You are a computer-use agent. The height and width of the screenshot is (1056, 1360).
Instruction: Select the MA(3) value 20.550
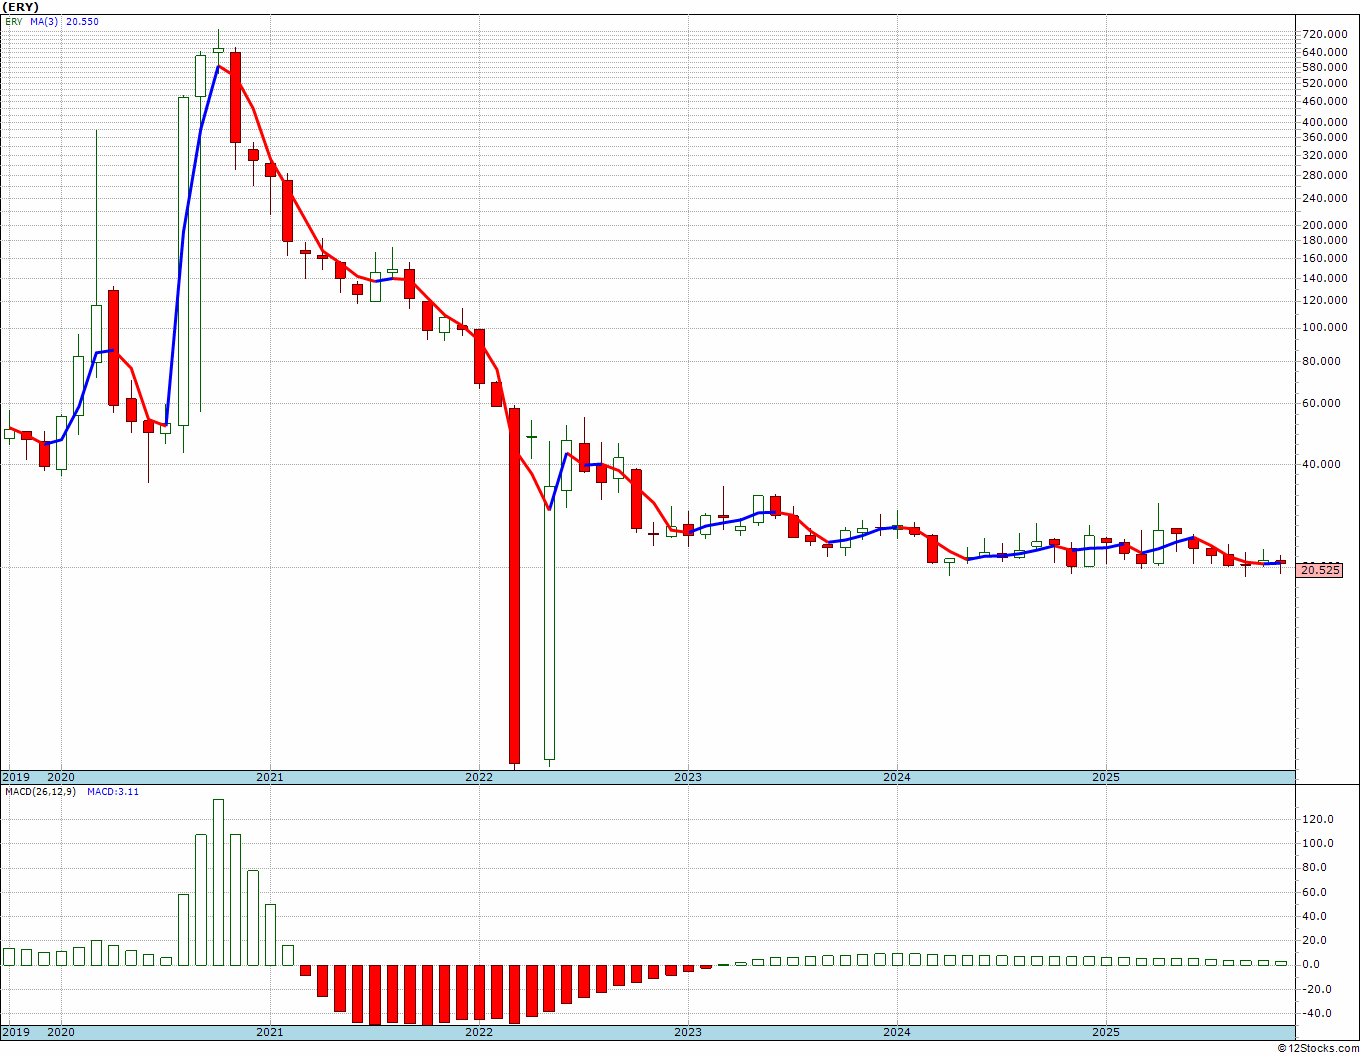[82, 21]
